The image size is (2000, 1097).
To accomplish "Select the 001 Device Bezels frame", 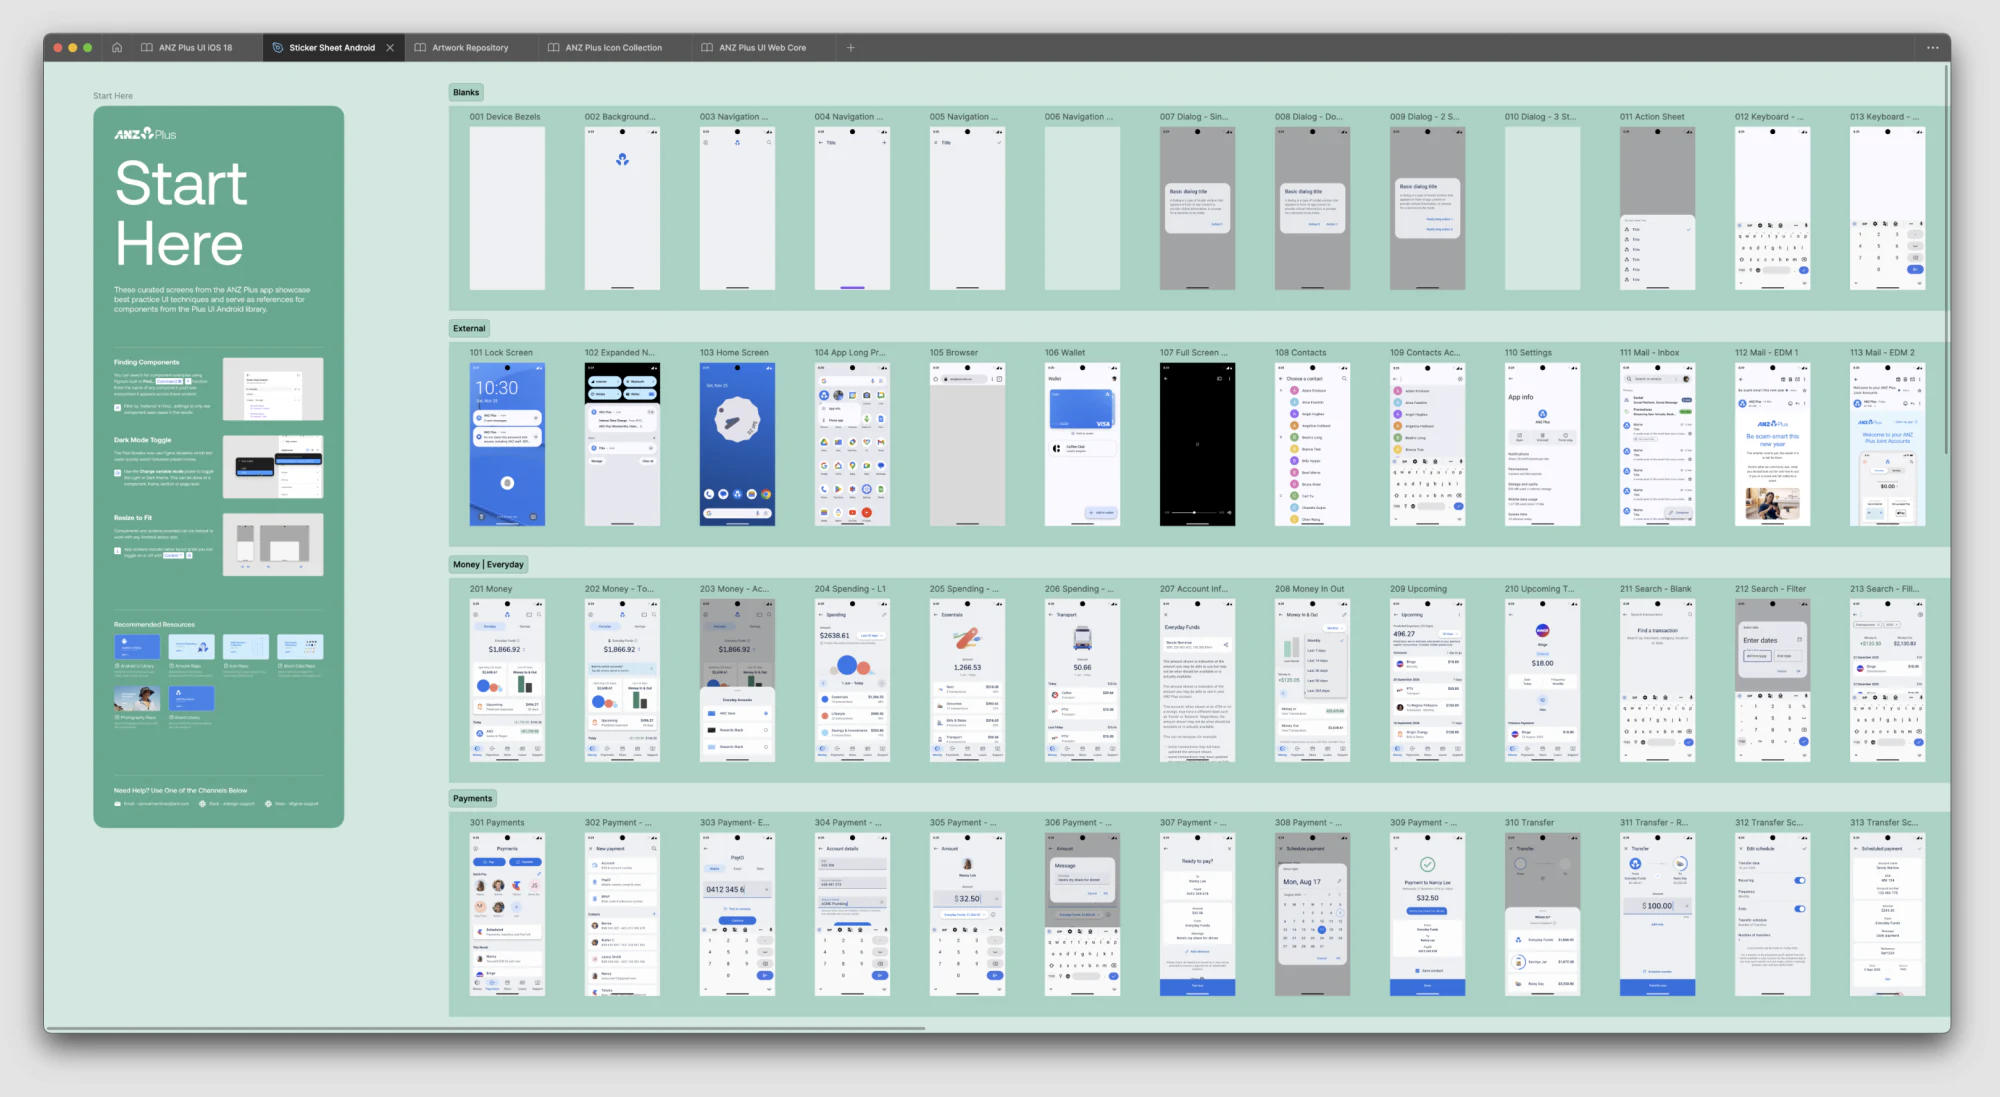I will (507, 208).
